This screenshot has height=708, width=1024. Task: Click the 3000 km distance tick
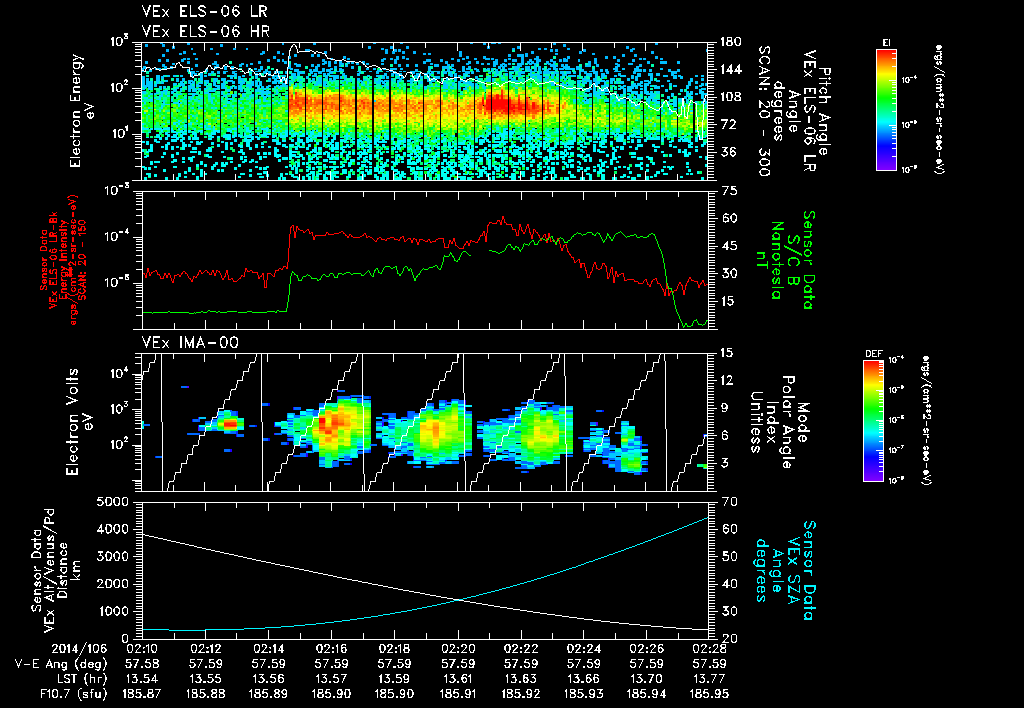pos(112,556)
